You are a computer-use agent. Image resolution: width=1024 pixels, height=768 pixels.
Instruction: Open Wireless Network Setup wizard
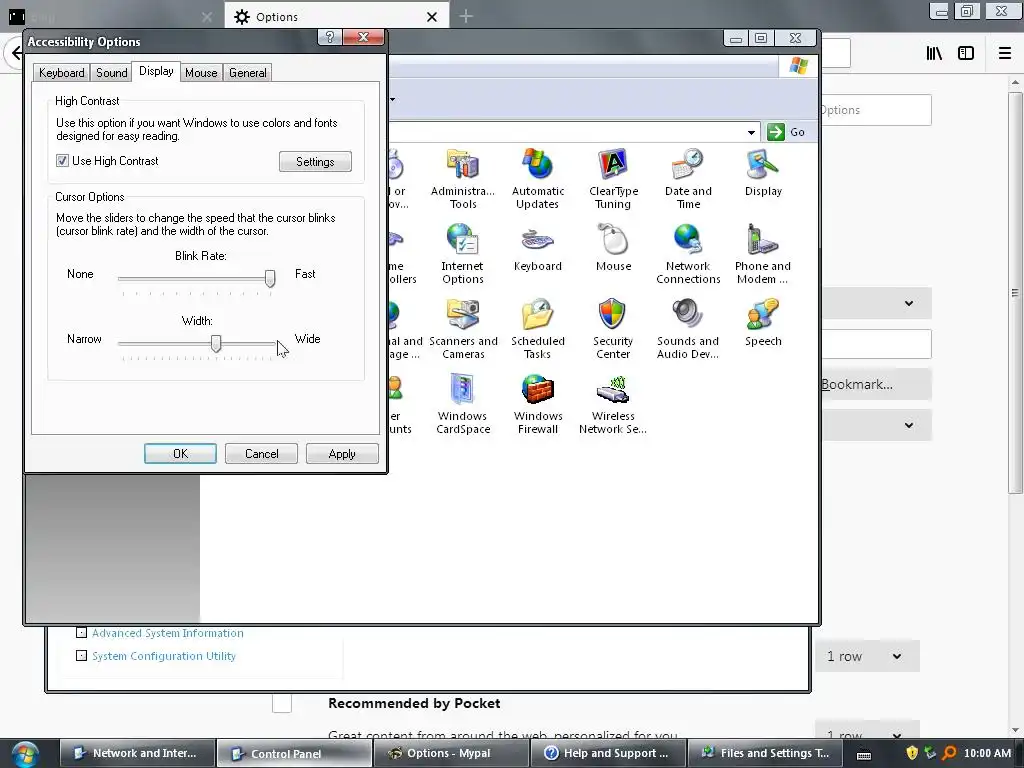point(613,404)
